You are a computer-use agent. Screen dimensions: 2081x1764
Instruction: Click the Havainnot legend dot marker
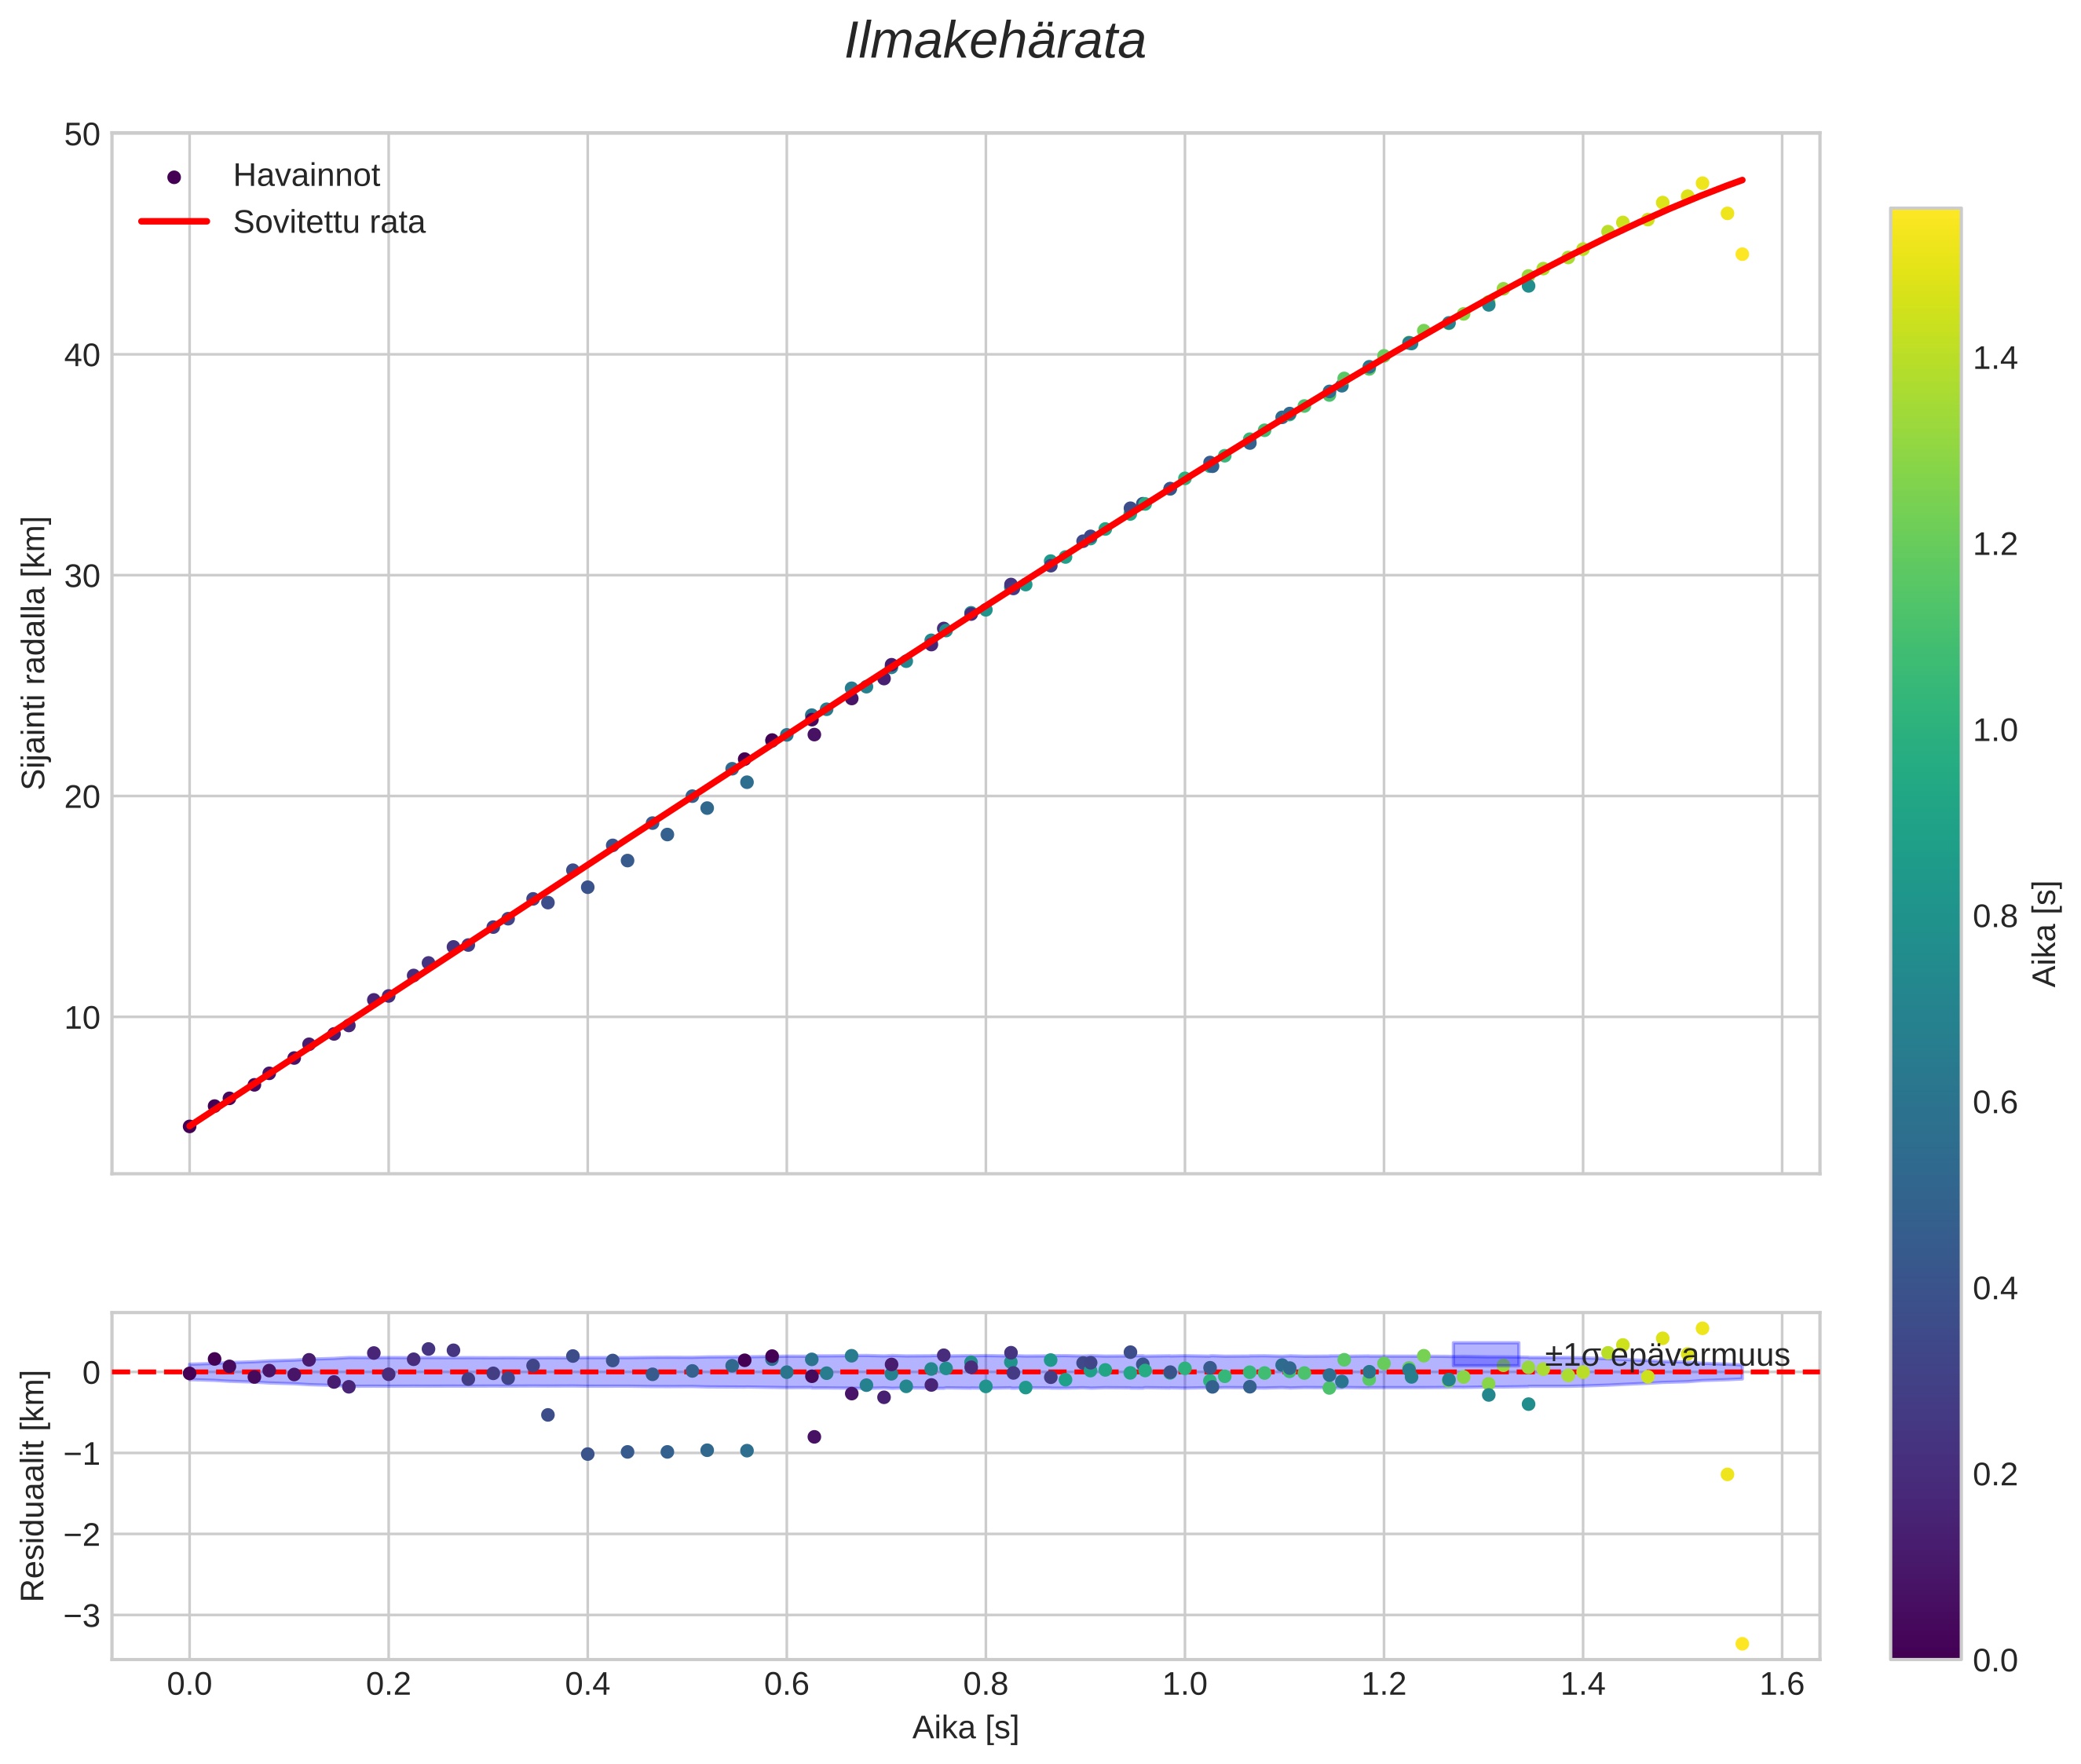coord(174,177)
